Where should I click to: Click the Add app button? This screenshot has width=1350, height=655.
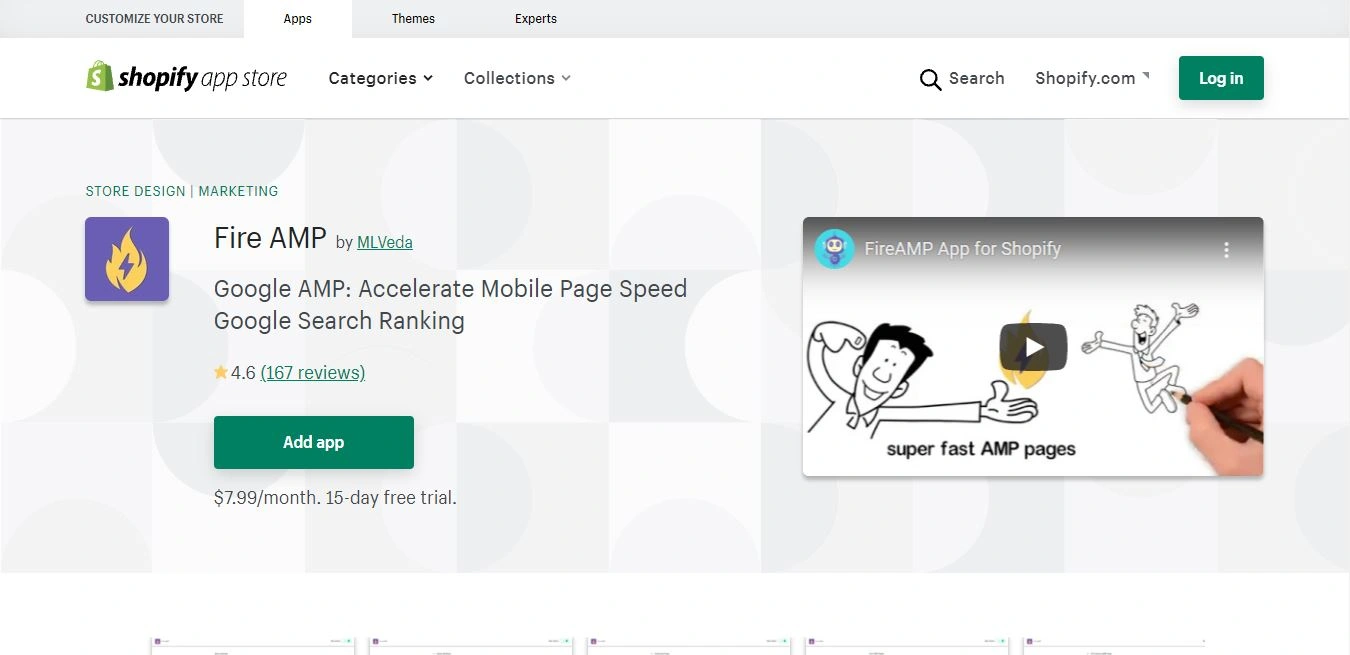(314, 442)
